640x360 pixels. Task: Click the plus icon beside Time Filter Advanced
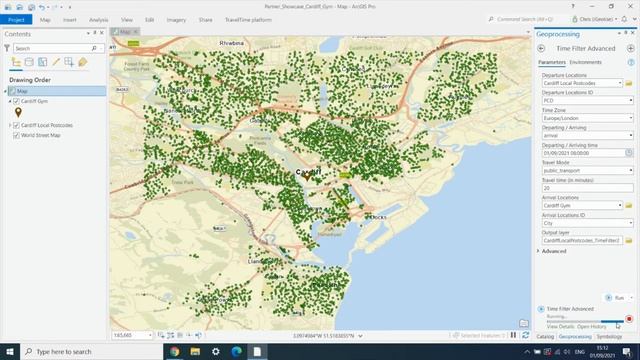coord(631,48)
